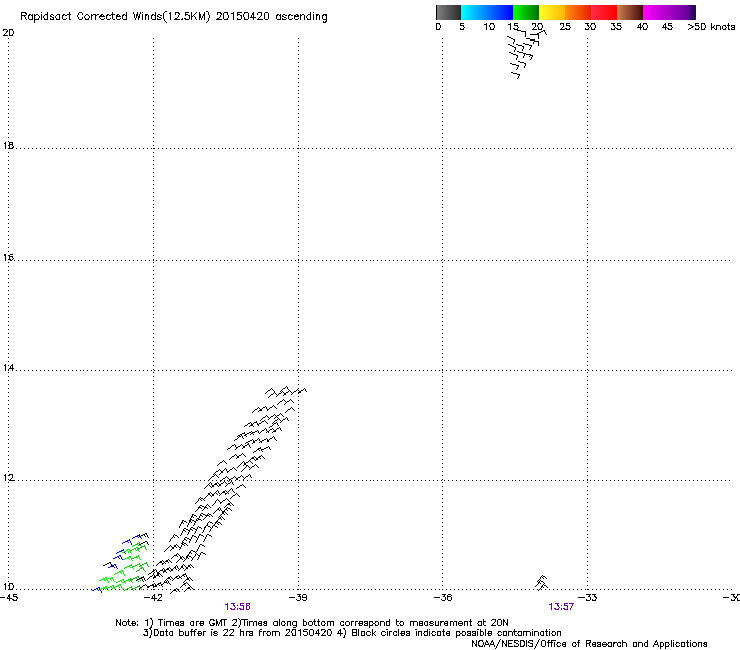
Task: Click the cyan-blue 5-15 knots legend segment
Action: [x=487, y=12]
